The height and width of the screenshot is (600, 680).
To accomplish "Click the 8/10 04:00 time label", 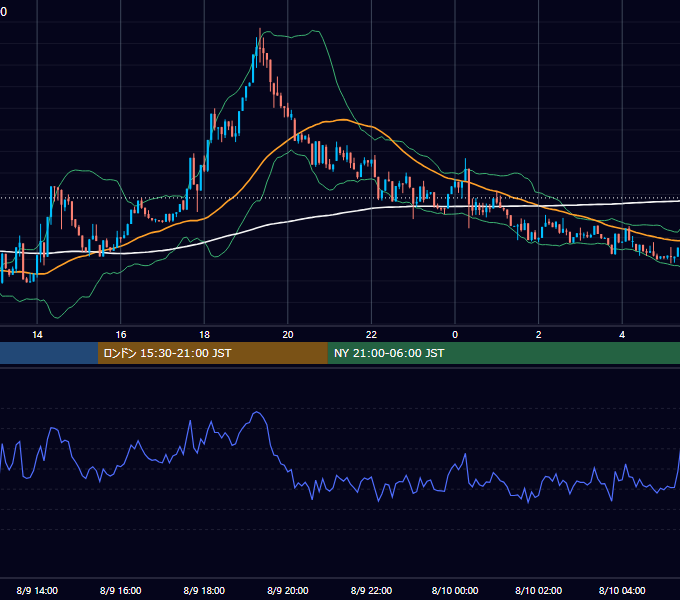I will 622,590.
